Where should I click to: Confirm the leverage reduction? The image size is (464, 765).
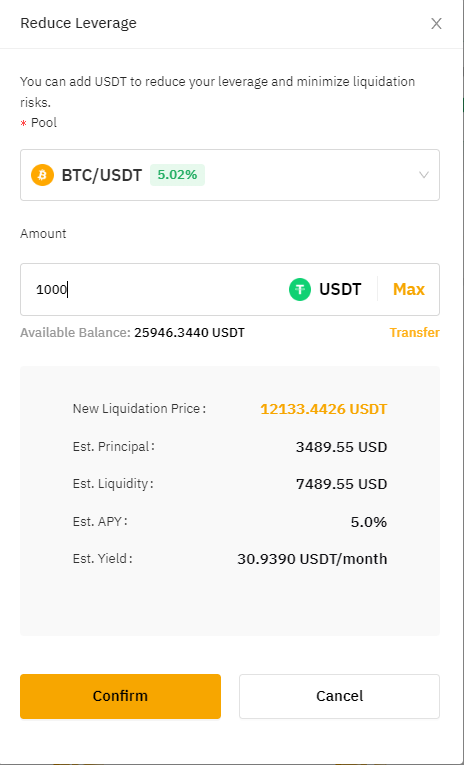tap(121, 696)
